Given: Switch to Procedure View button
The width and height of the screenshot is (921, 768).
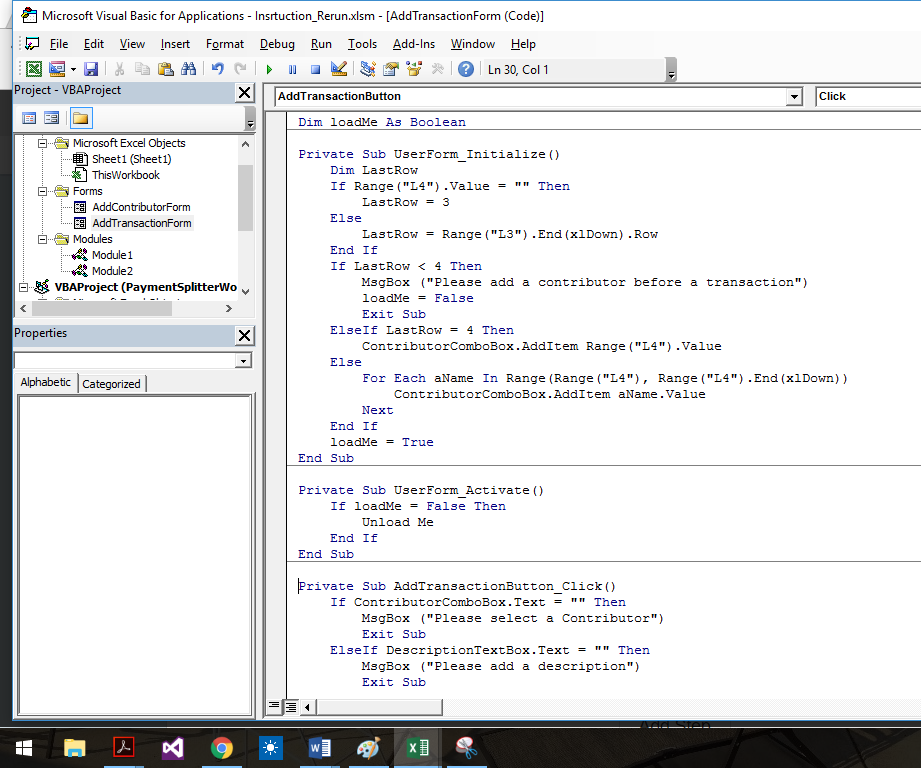Looking at the screenshot, I should (275, 707).
